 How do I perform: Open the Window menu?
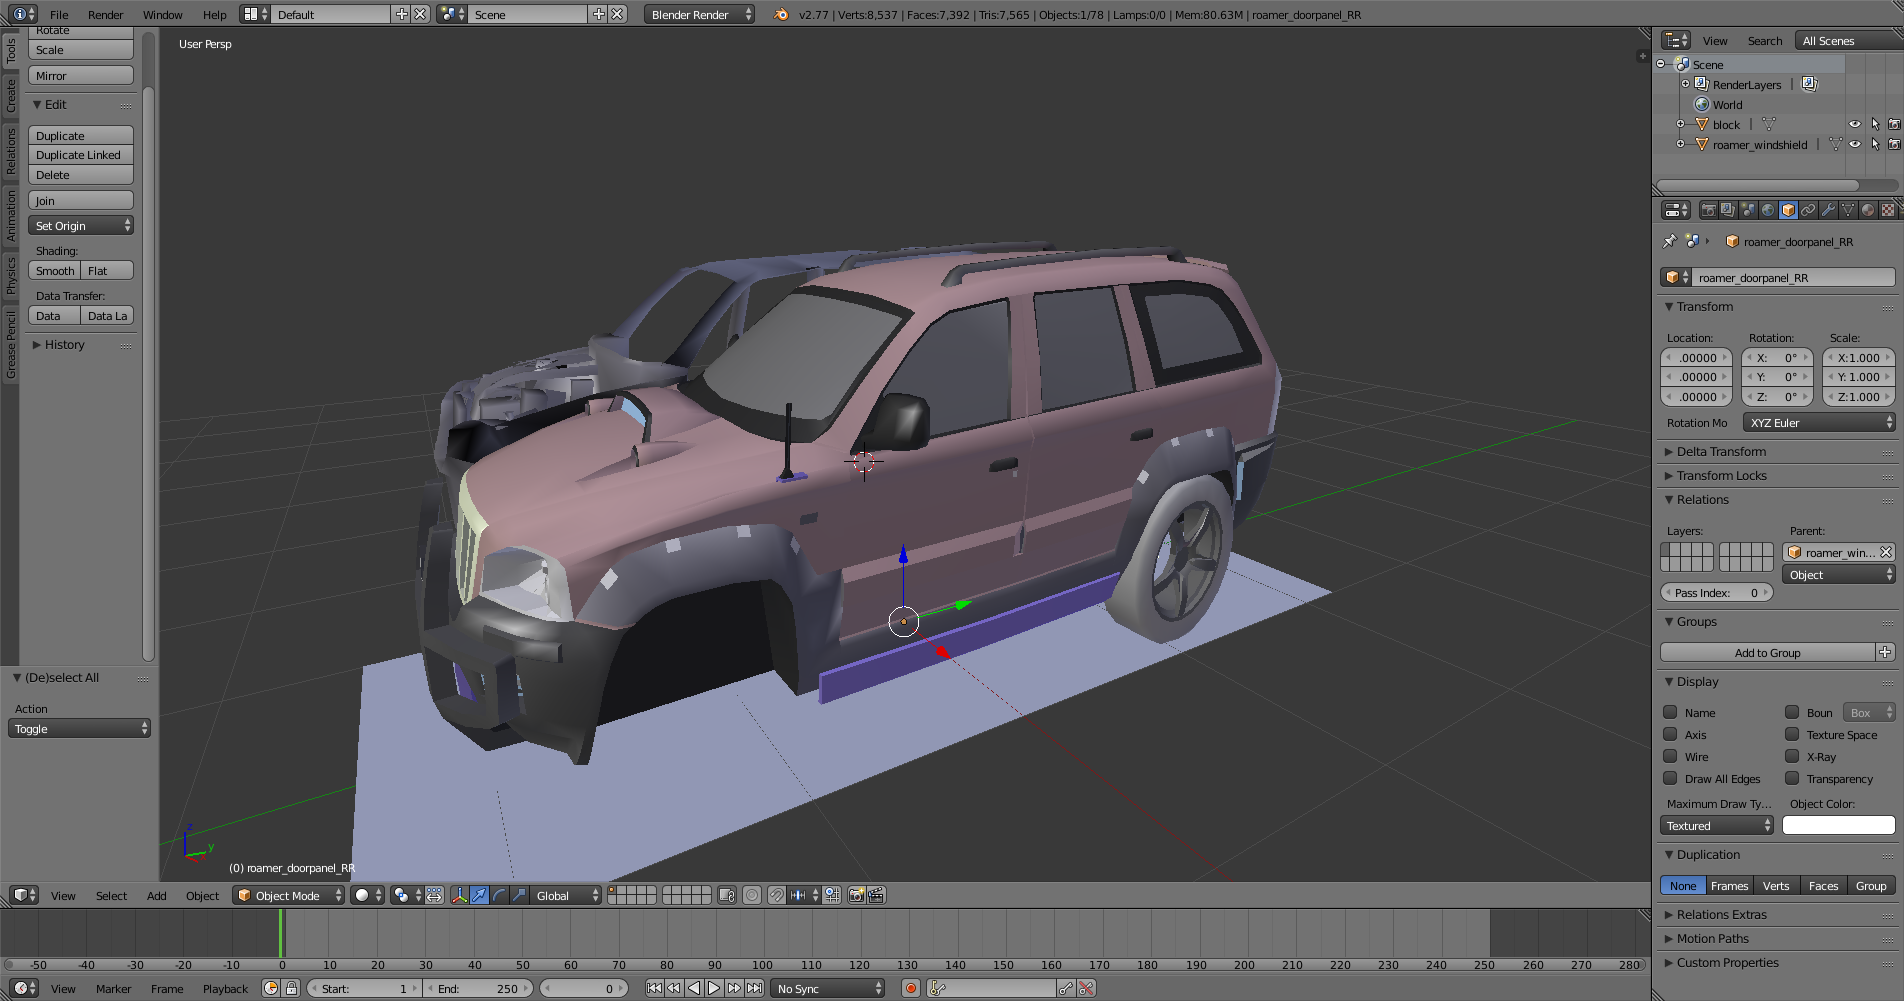click(162, 15)
